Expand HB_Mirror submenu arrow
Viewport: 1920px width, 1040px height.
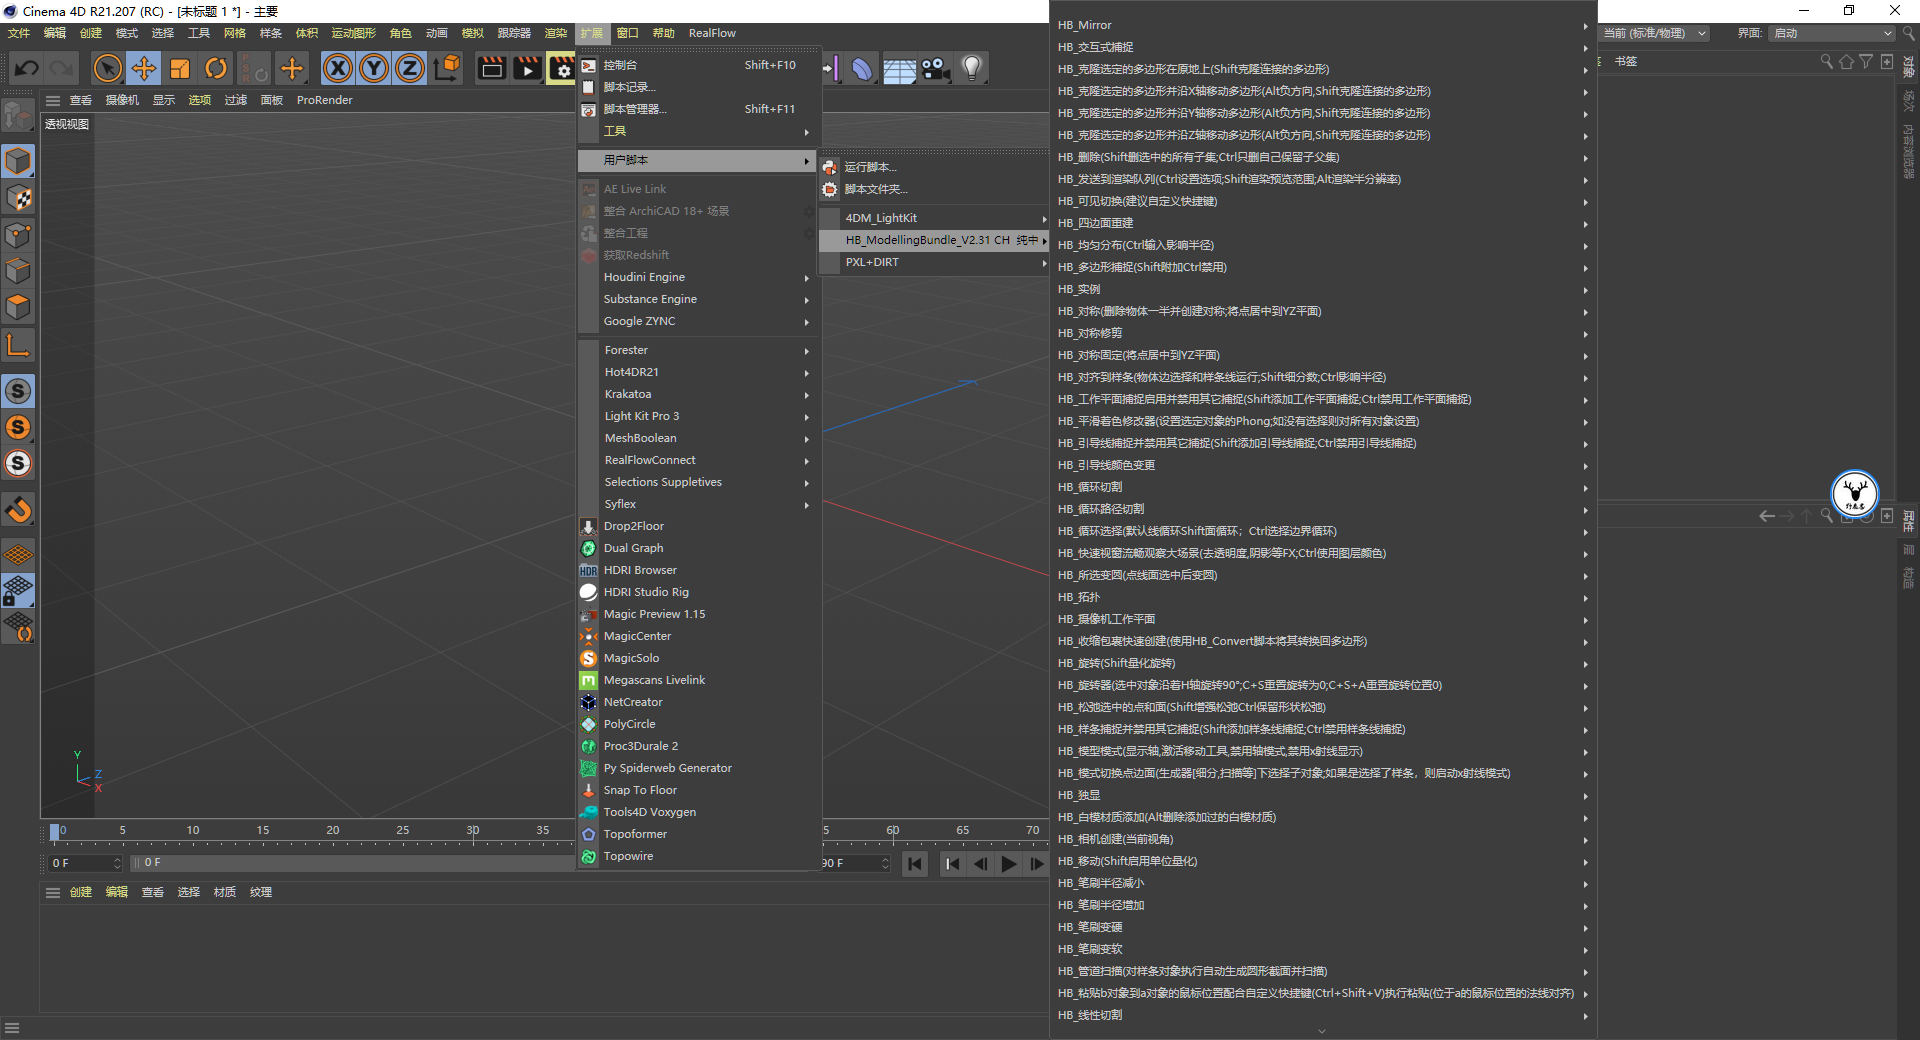[1585, 25]
